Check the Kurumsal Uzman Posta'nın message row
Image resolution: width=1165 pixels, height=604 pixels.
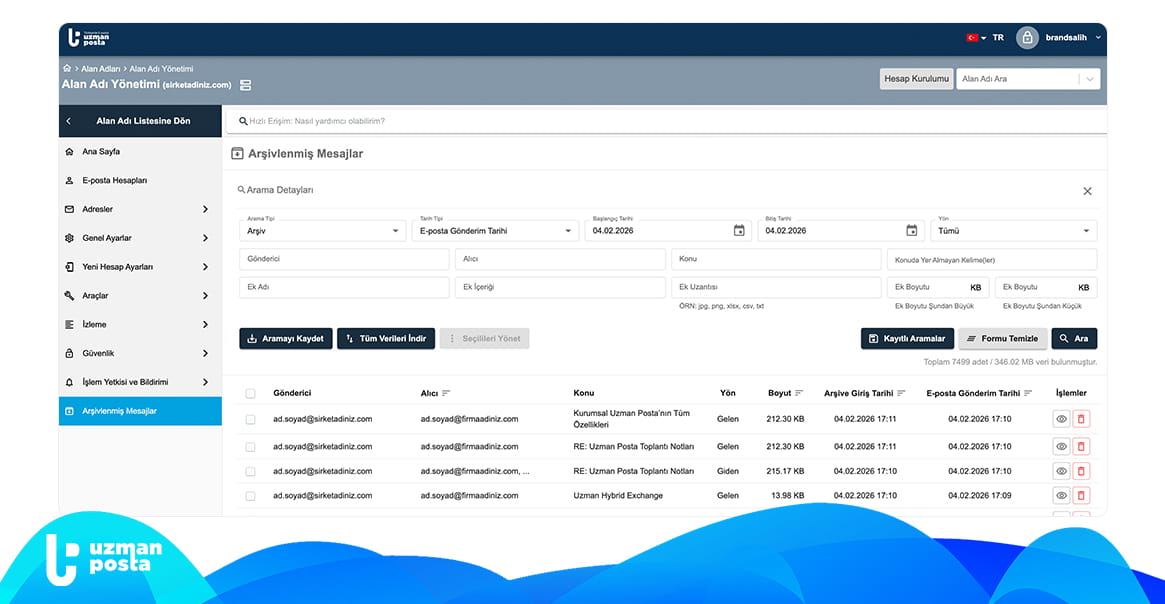click(250, 420)
